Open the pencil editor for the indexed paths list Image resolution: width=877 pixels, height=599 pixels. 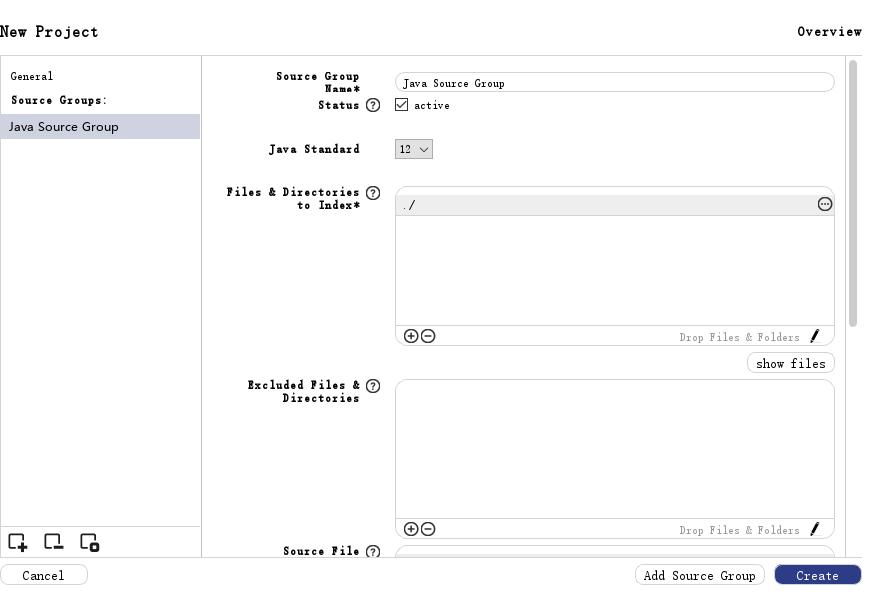[x=815, y=336]
